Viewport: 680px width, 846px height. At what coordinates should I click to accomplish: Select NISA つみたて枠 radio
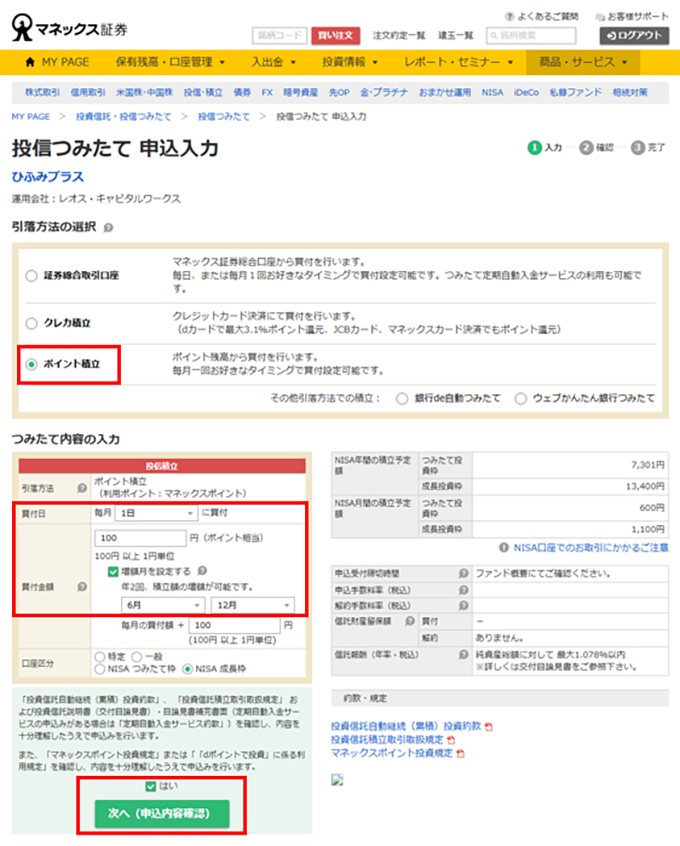point(99,669)
